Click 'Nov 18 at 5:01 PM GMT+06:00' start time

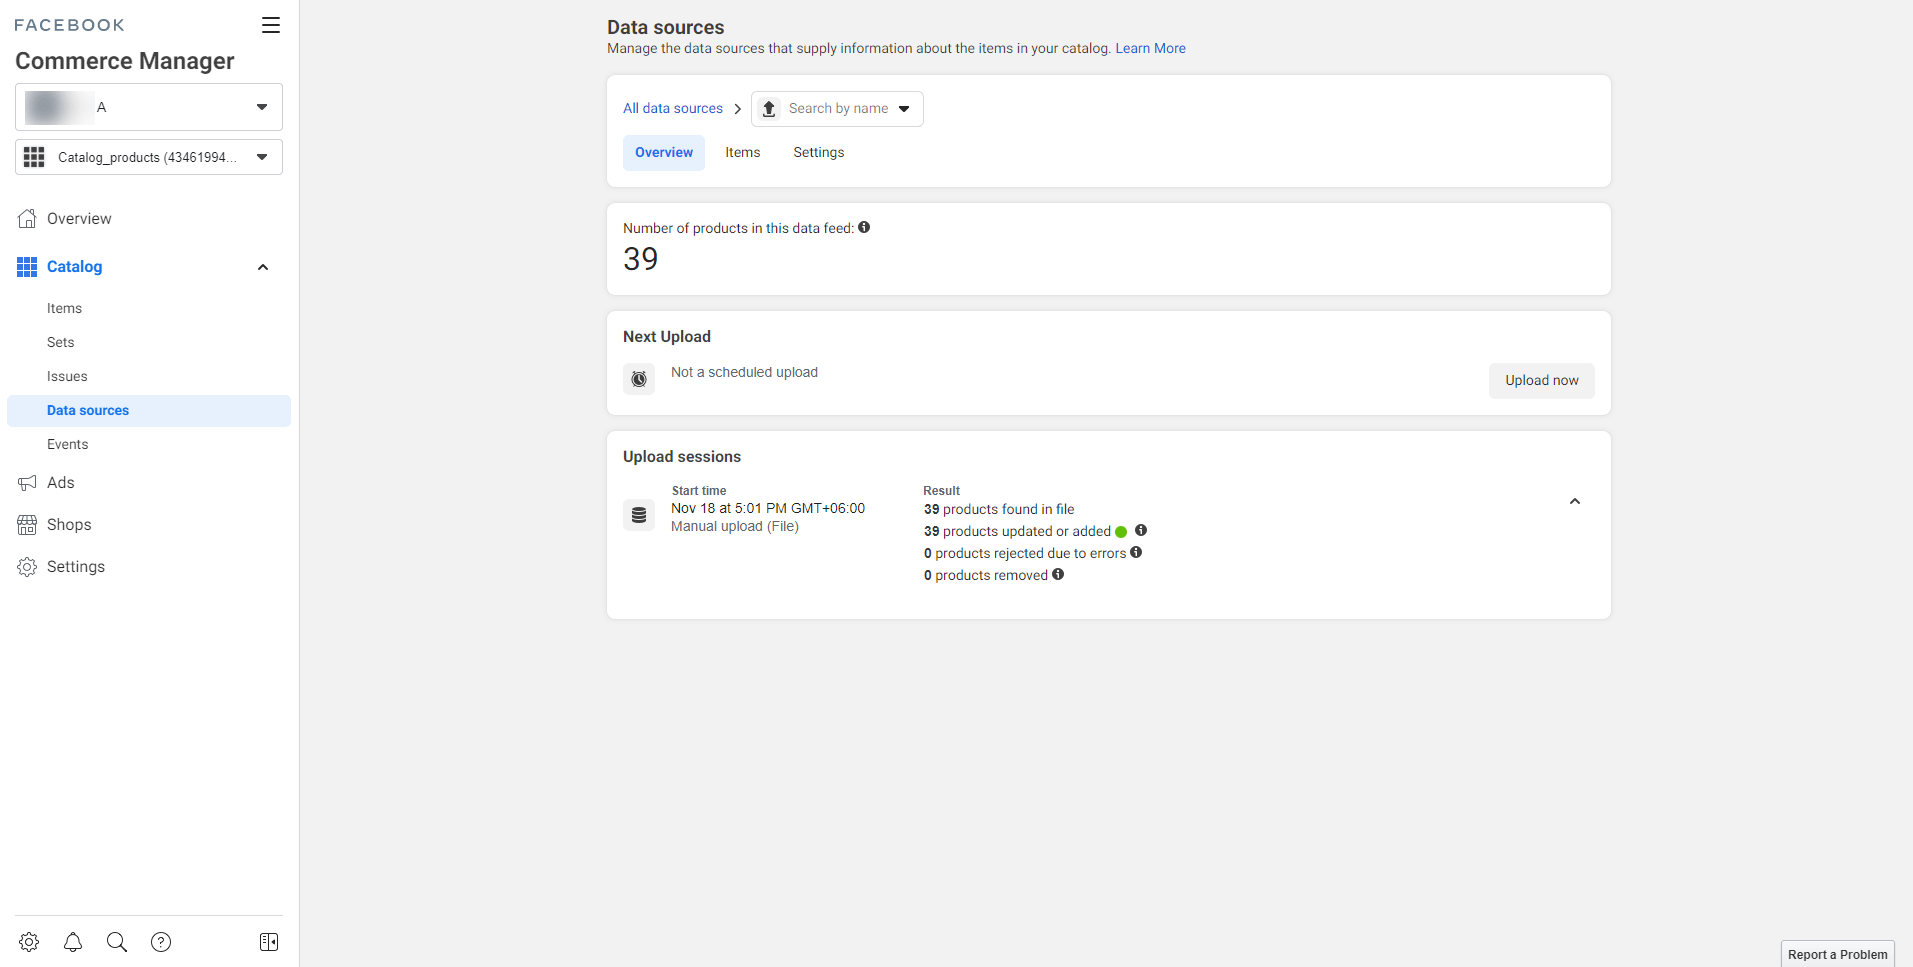pyautogui.click(x=768, y=509)
